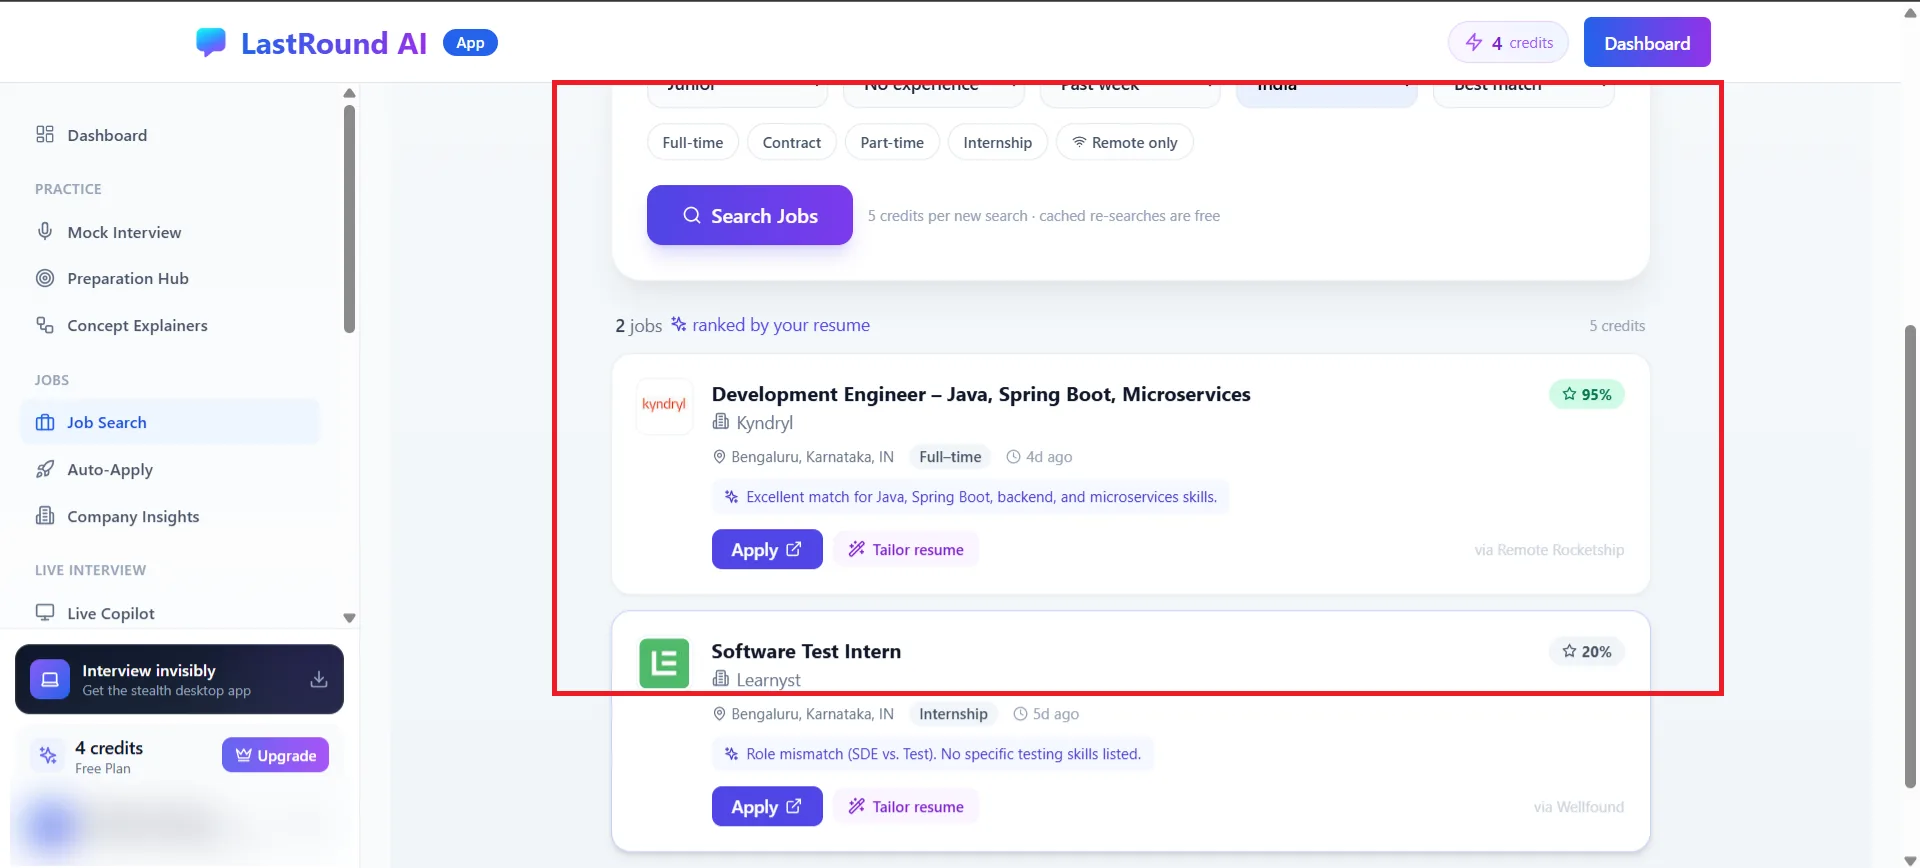
Task: Click the Mock Interview microphone icon
Action: pos(45,231)
